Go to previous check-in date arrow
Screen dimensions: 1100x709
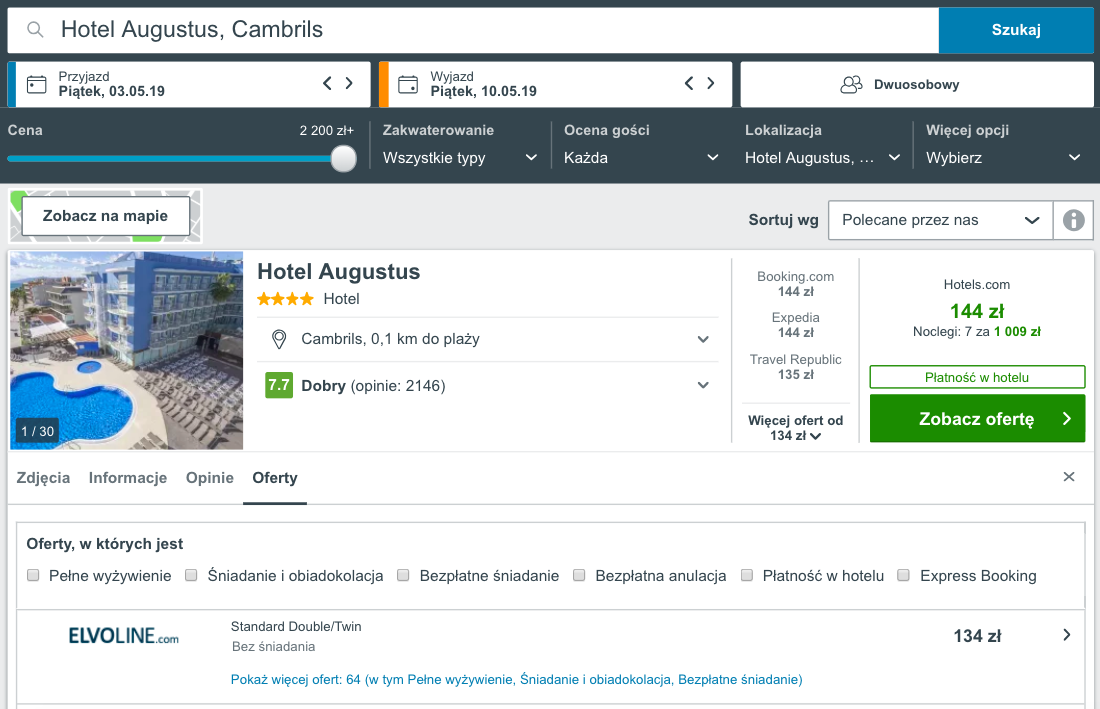point(327,83)
